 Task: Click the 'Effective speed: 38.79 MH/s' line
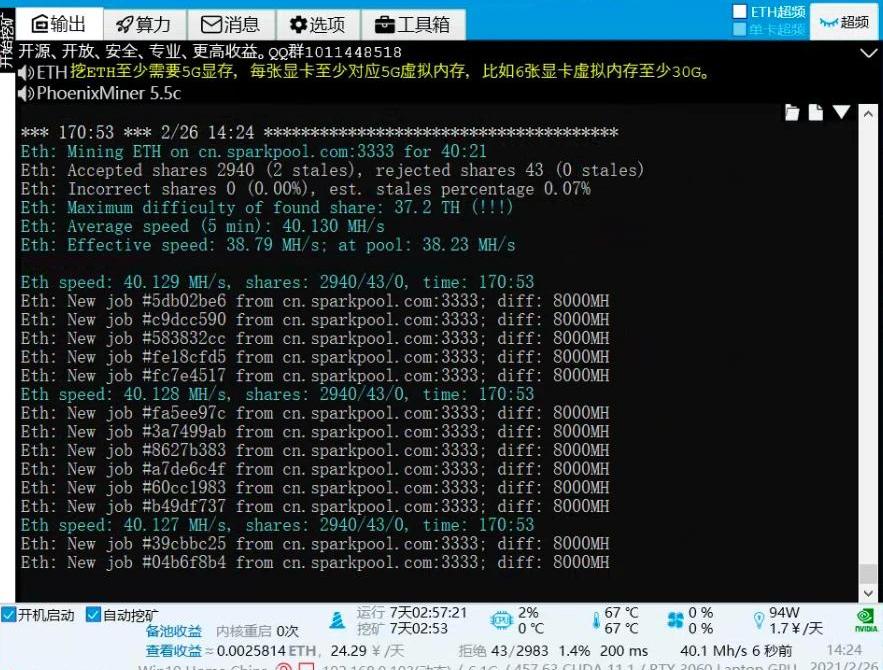(268, 245)
